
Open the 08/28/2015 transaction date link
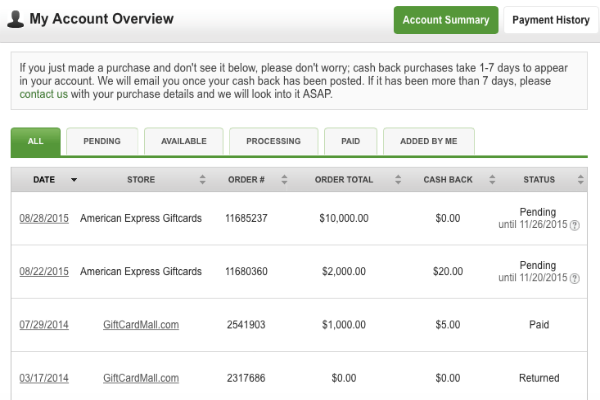click(x=44, y=218)
